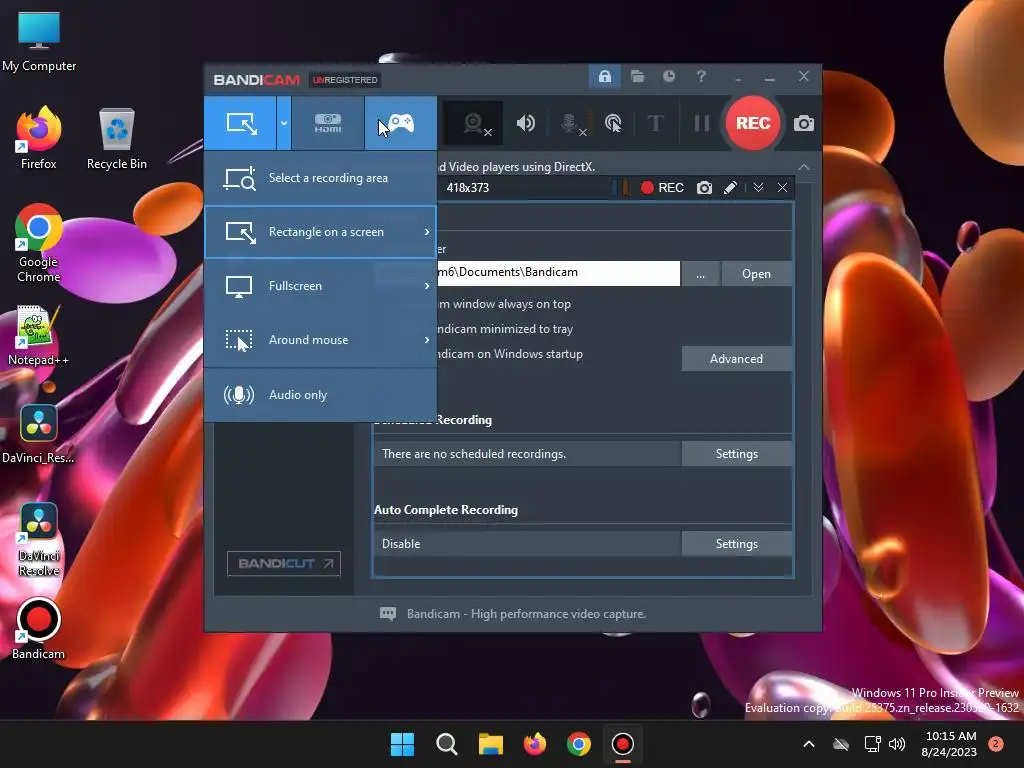Switch to game recording mode
Viewport: 1024px width, 768px height.
tap(401, 123)
